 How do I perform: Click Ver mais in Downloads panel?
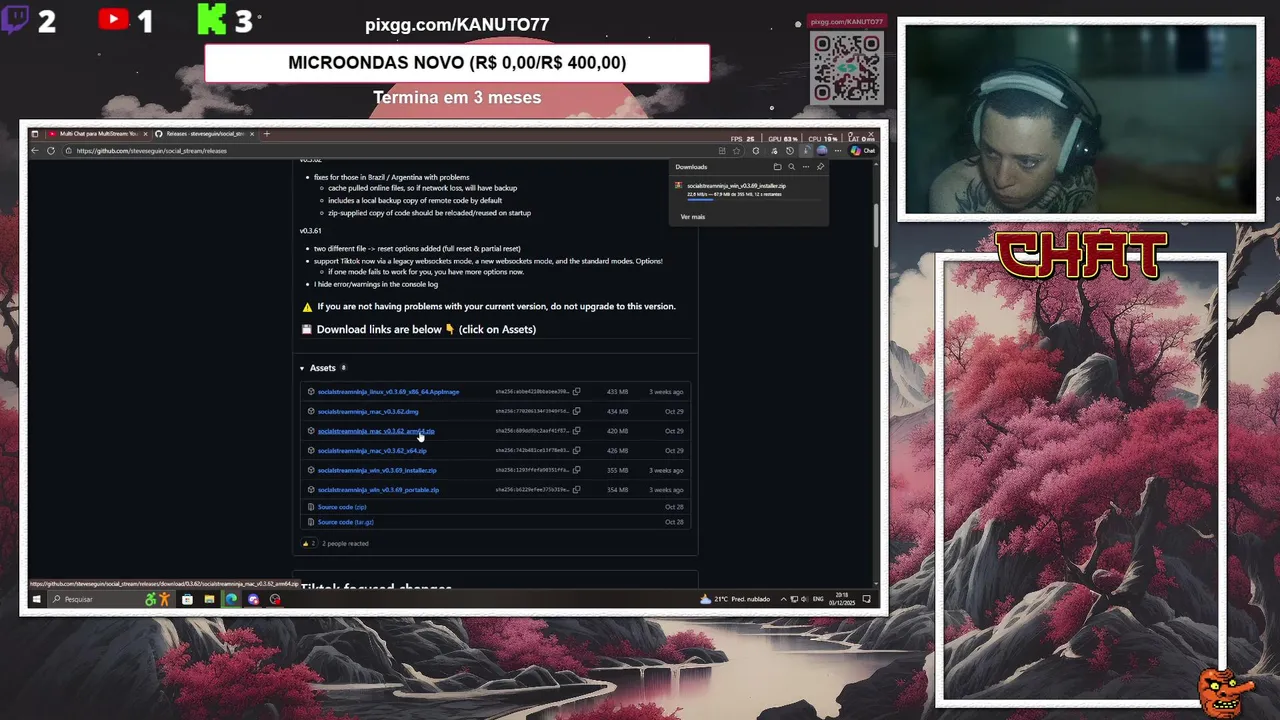[x=692, y=217]
